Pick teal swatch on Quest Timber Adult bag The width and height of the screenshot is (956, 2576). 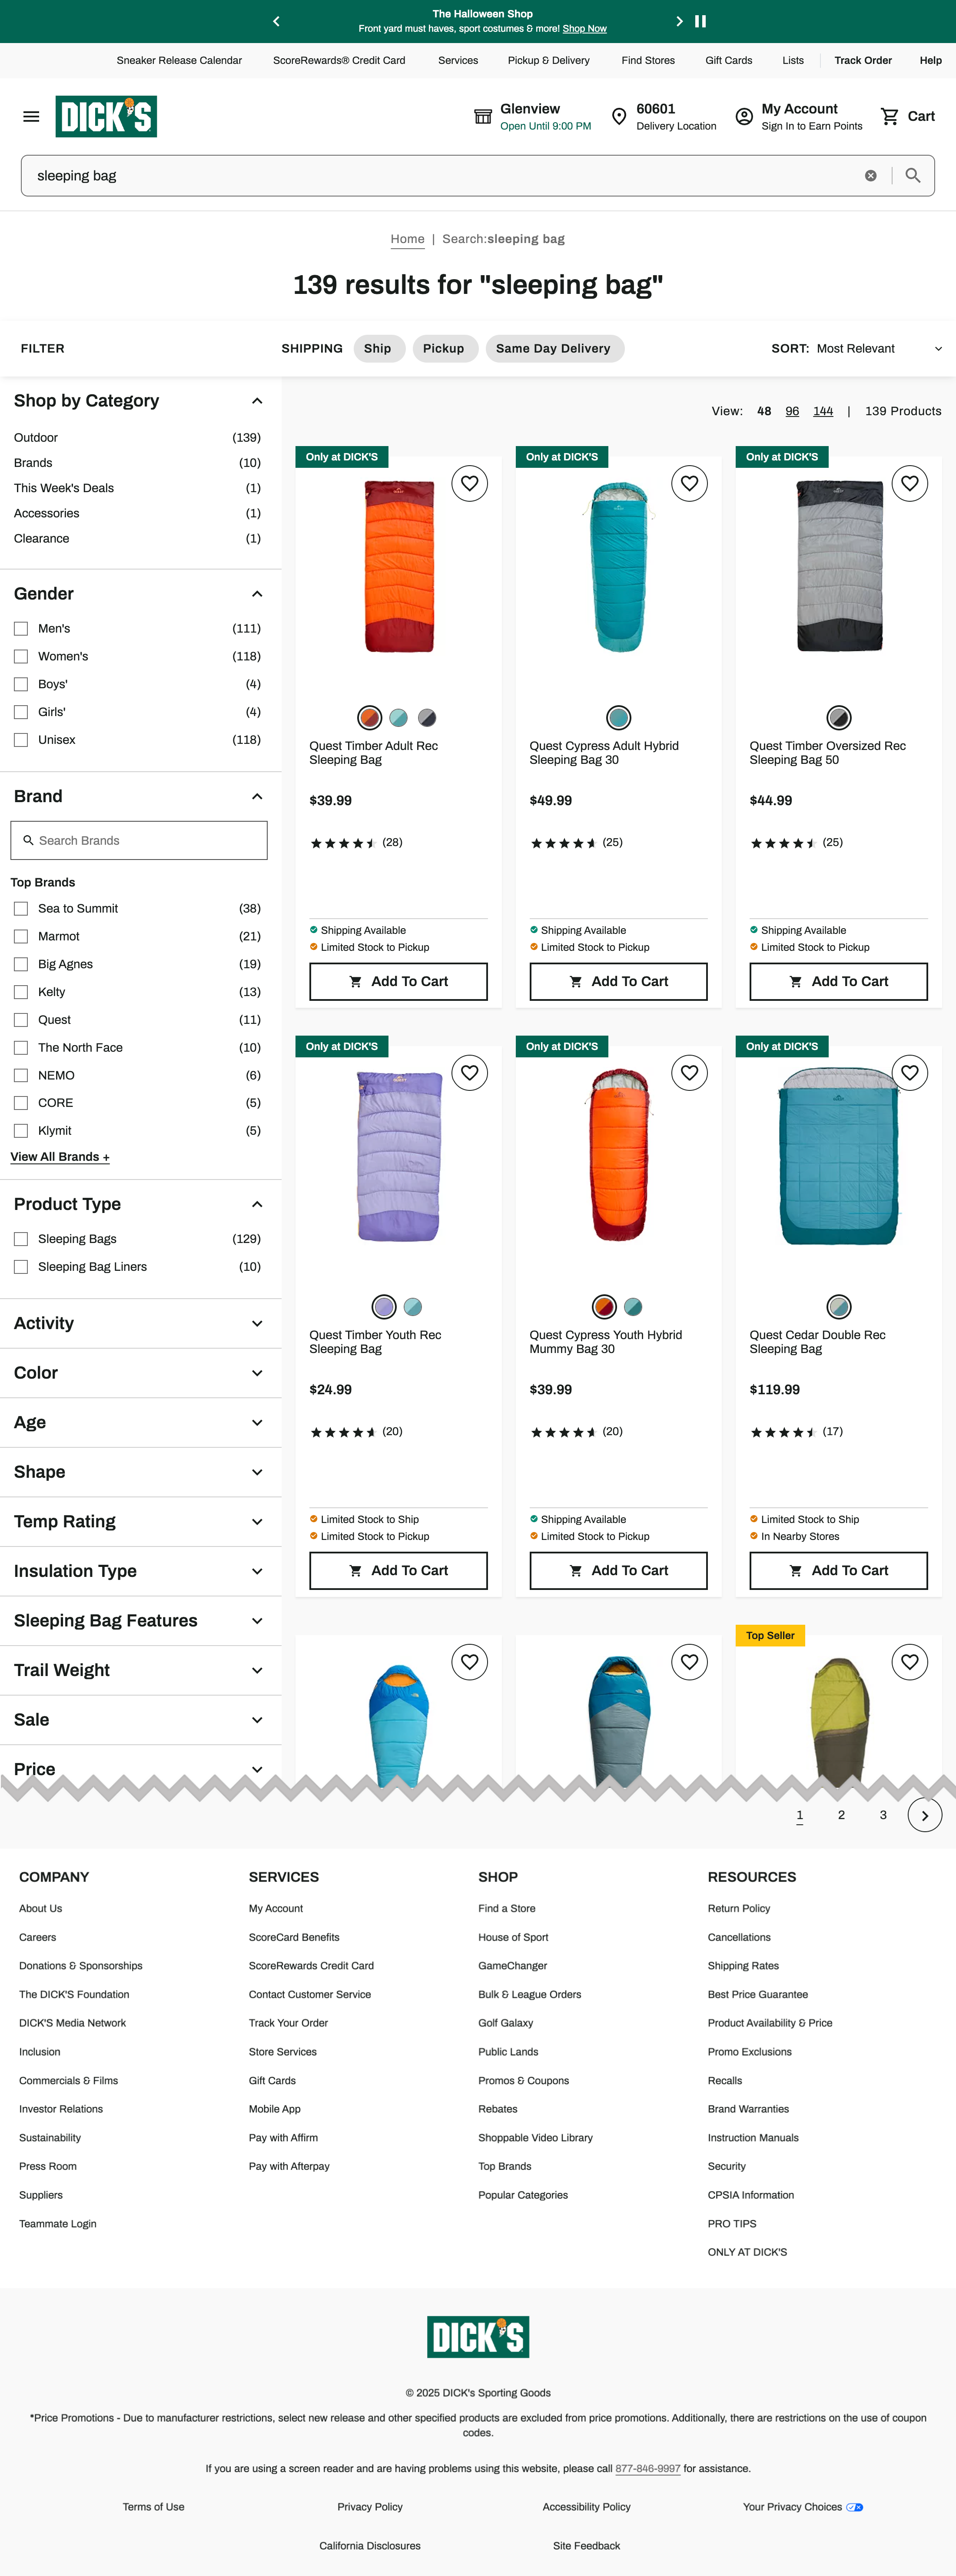(x=398, y=718)
